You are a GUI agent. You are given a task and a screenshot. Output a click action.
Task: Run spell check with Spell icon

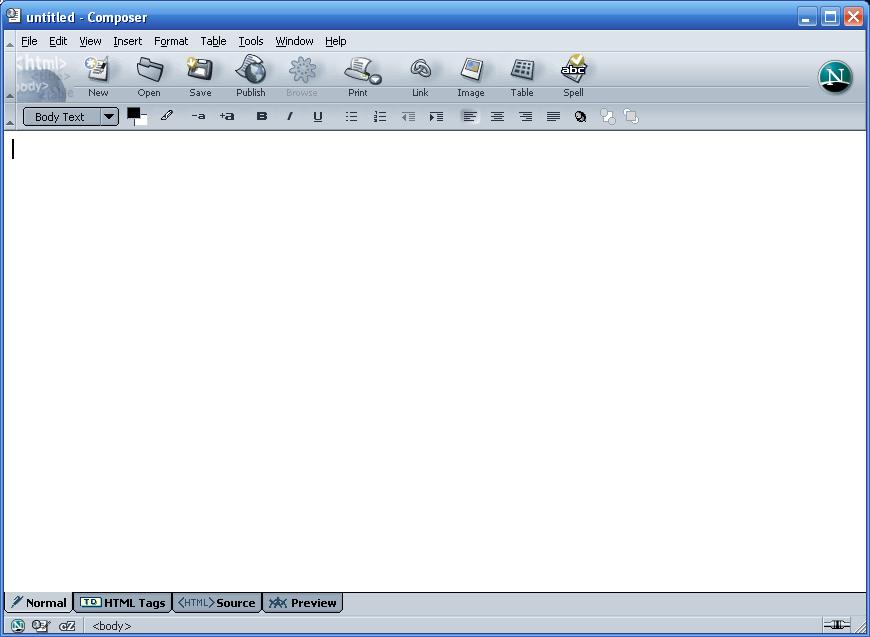point(573,77)
